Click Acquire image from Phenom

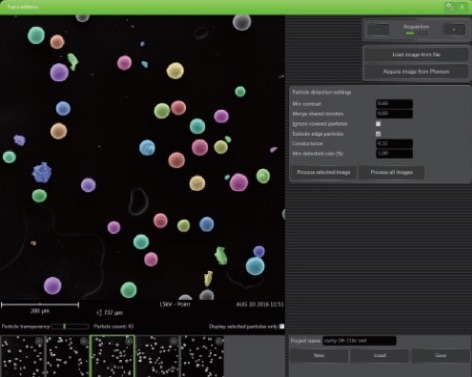pyautogui.click(x=416, y=72)
